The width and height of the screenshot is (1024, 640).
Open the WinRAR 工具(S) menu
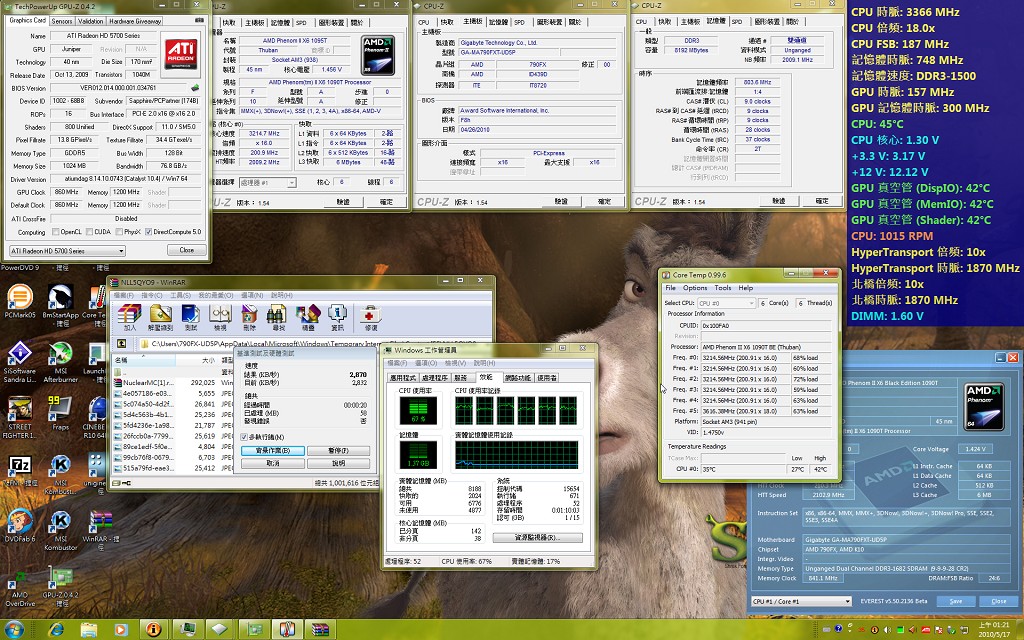coord(181,296)
